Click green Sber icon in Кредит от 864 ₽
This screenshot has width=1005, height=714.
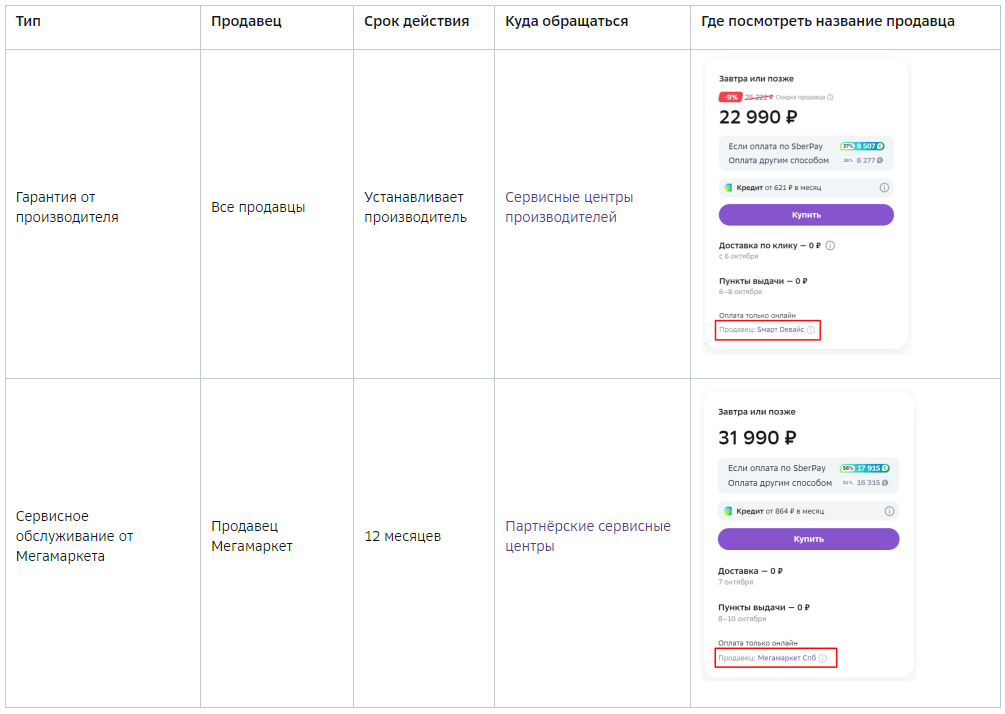coord(727,511)
